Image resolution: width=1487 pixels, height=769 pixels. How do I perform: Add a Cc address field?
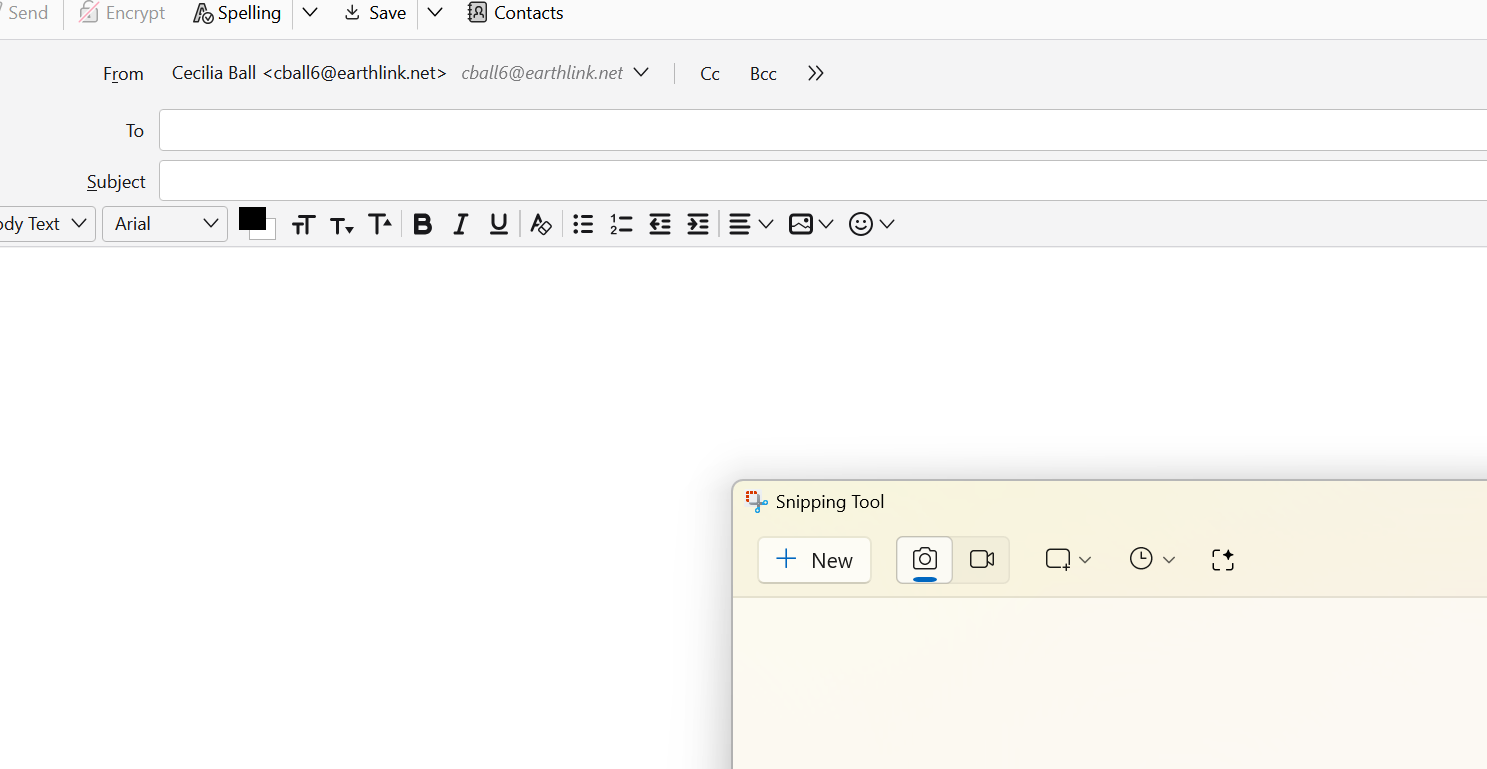click(x=710, y=74)
